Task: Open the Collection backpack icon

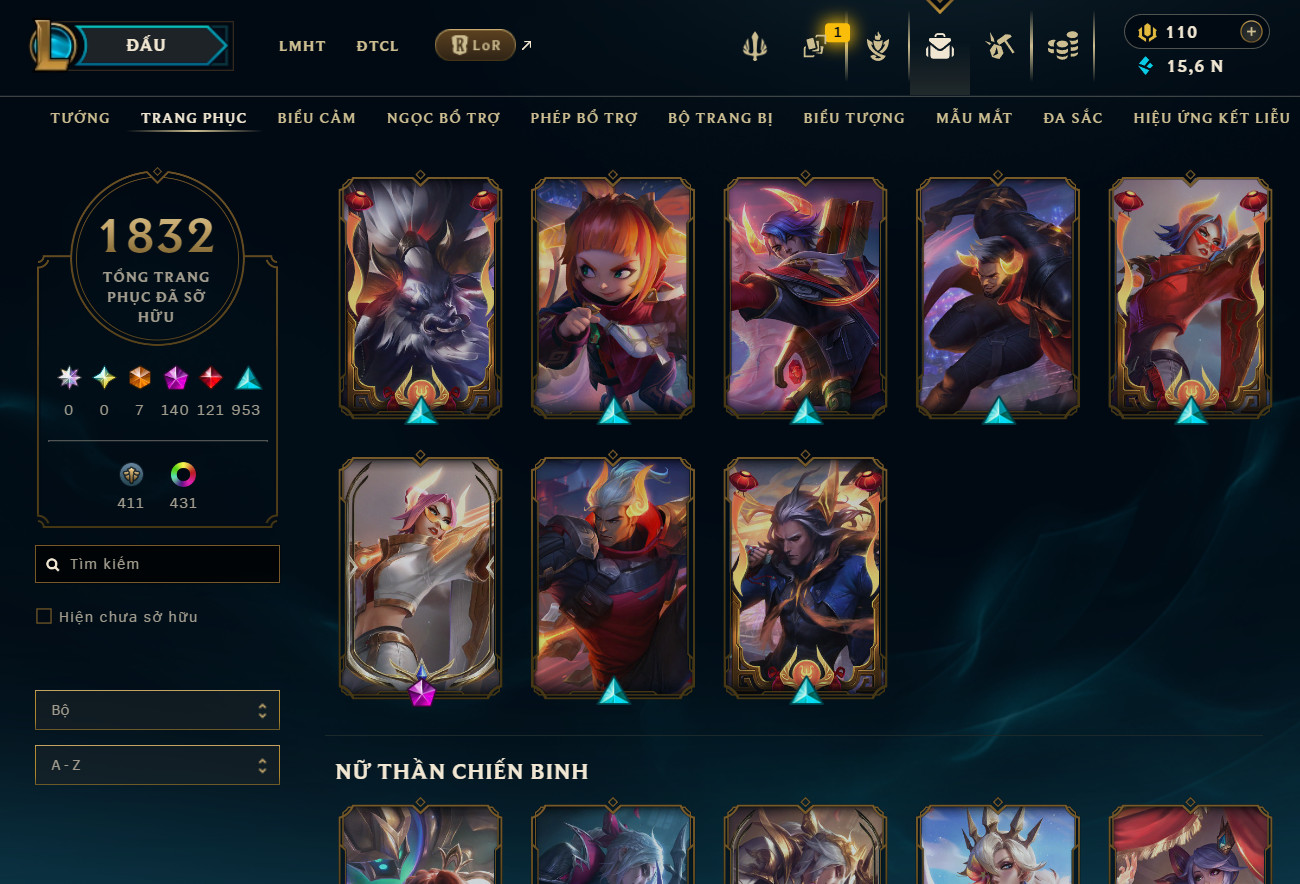Action: 939,46
